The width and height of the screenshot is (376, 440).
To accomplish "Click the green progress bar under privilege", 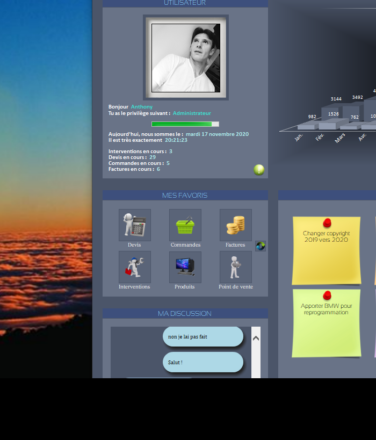I will coord(185,124).
